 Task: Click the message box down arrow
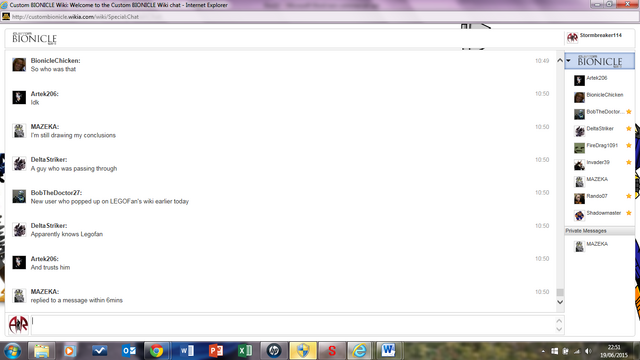[x=559, y=329]
